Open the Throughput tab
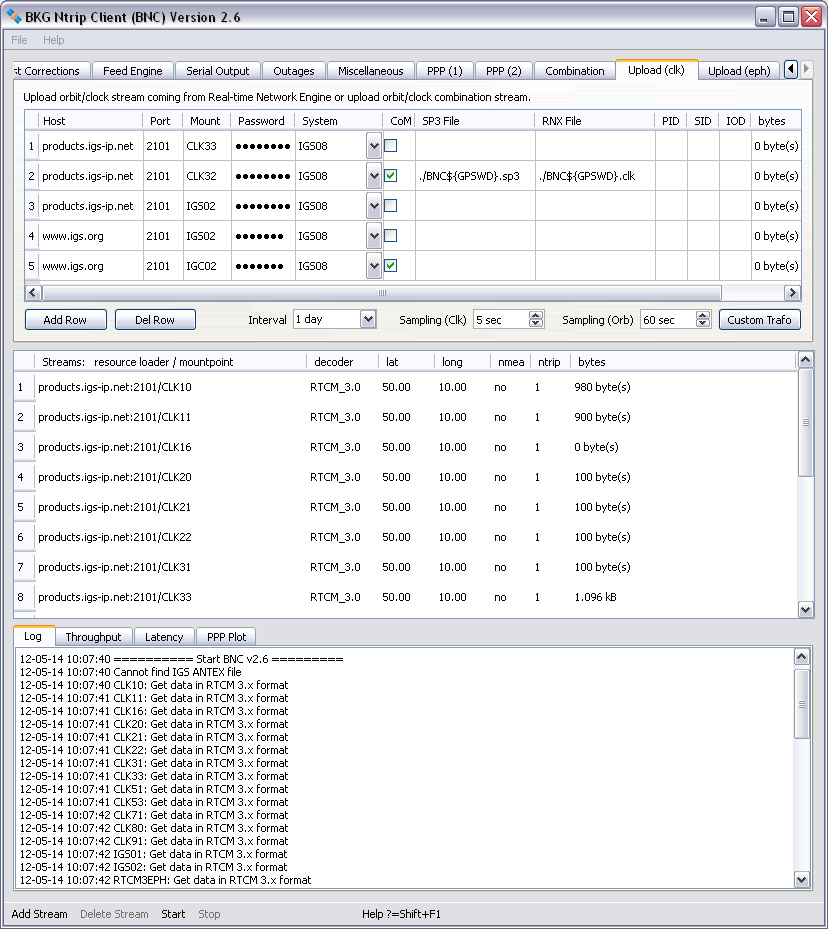828x929 pixels. pyautogui.click(x=93, y=637)
